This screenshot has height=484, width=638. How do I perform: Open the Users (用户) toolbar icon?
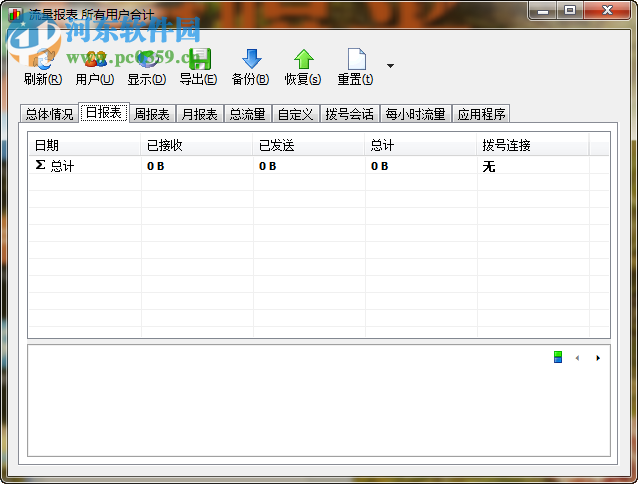pos(95,59)
